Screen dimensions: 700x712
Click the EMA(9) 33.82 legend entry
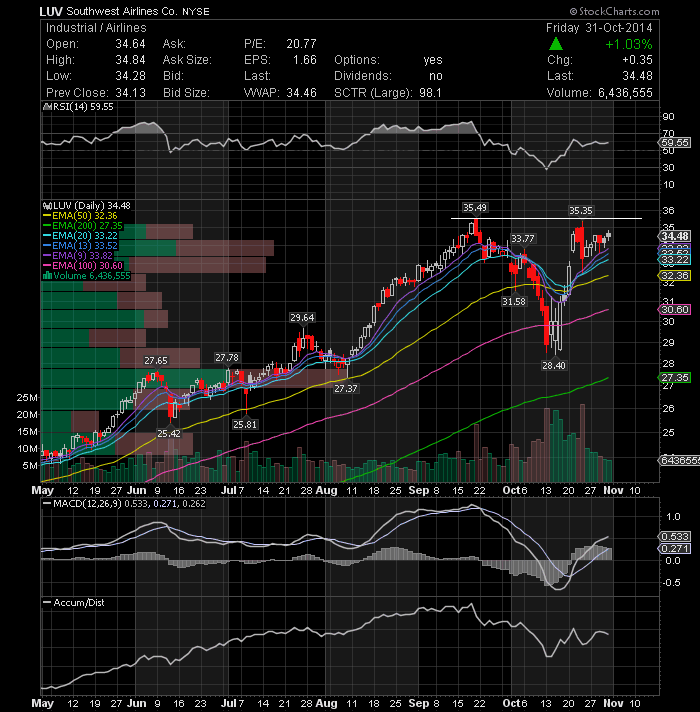tap(78, 256)
